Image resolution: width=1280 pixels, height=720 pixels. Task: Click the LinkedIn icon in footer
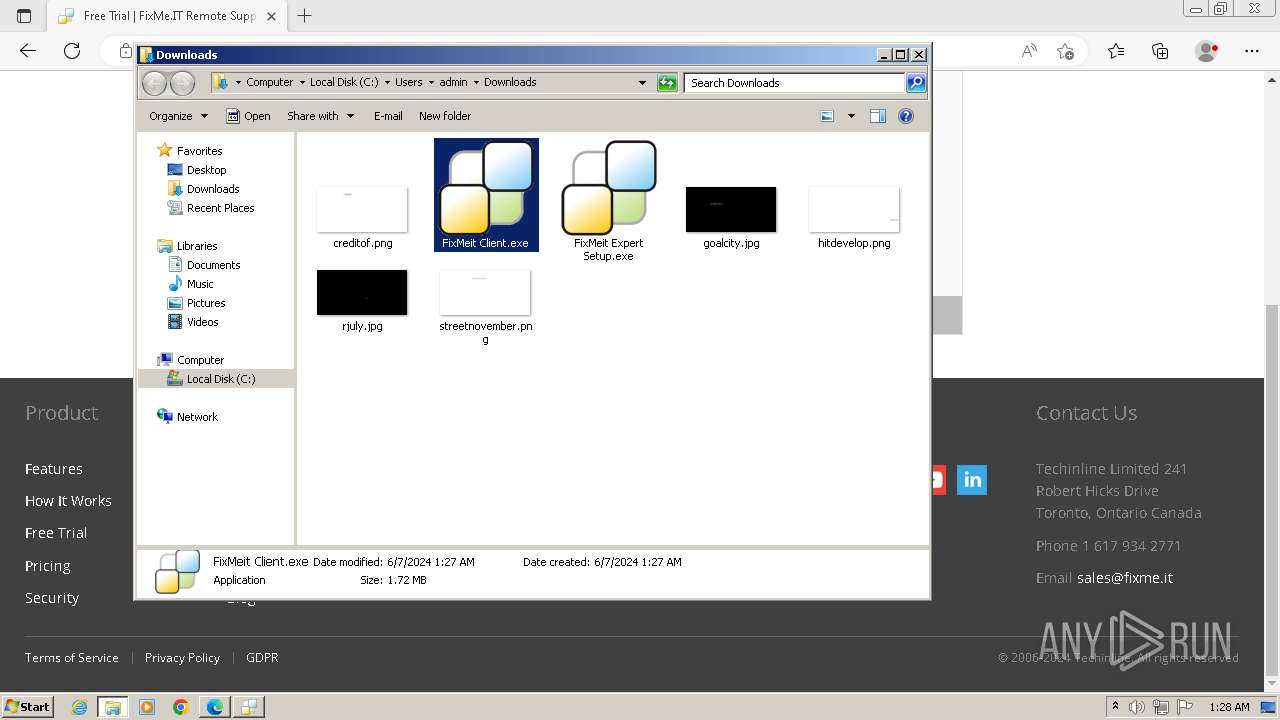(972, 480)
